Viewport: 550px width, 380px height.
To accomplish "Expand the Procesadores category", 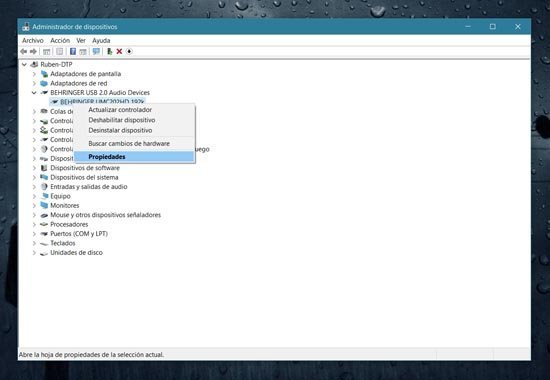I will coord(34,224).
